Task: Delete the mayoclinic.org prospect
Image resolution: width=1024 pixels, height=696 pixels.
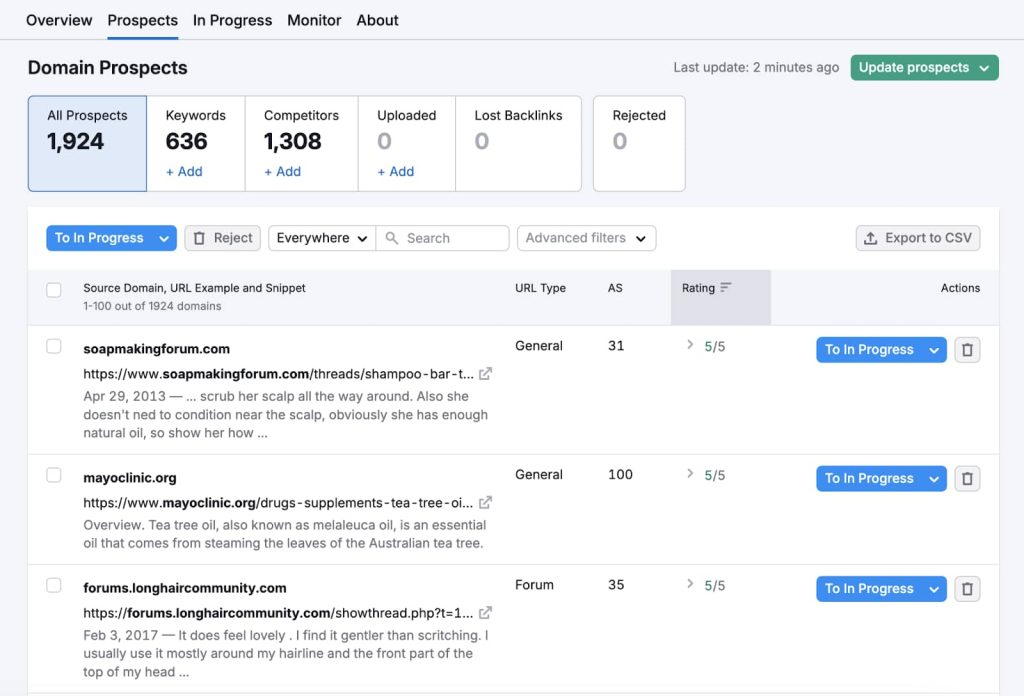Action: tap(966, 478)
